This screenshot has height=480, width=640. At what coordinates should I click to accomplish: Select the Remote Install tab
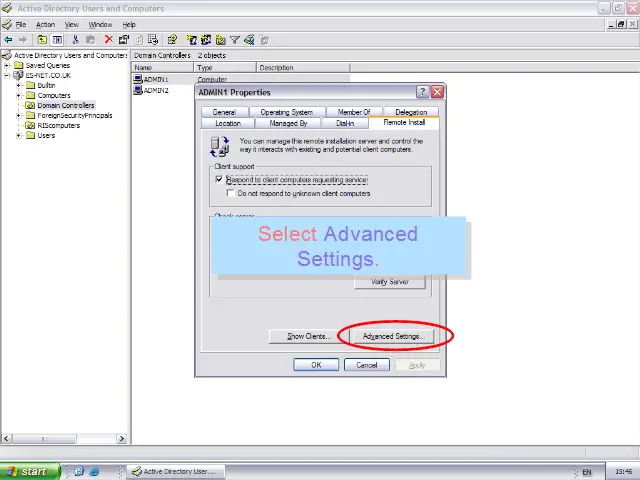click(404, 122)
